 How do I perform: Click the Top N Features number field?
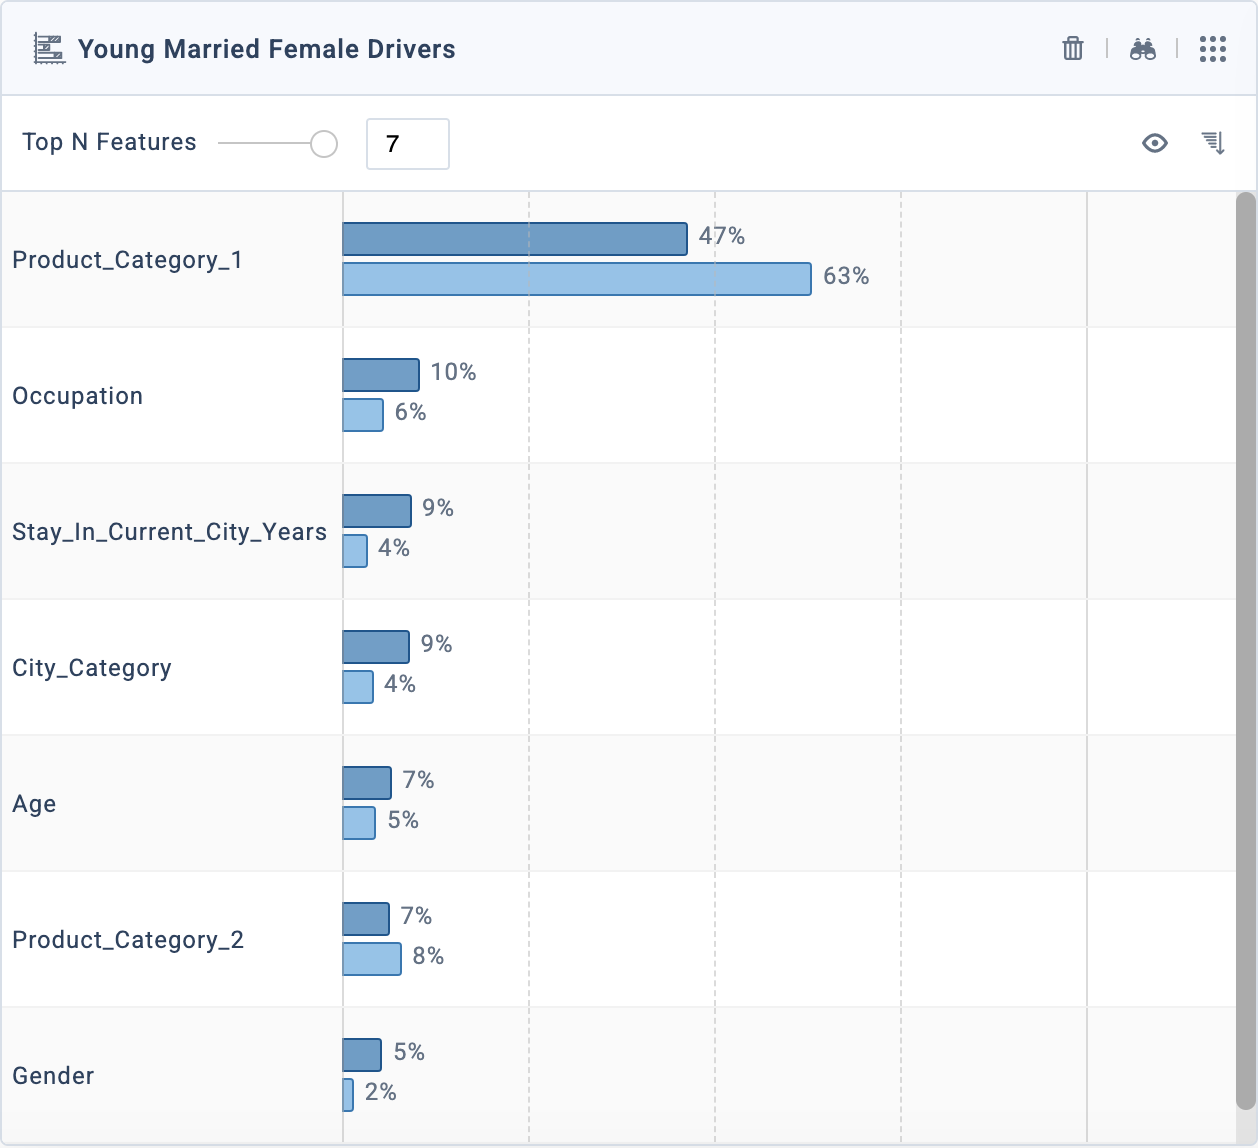click(407, 144)
